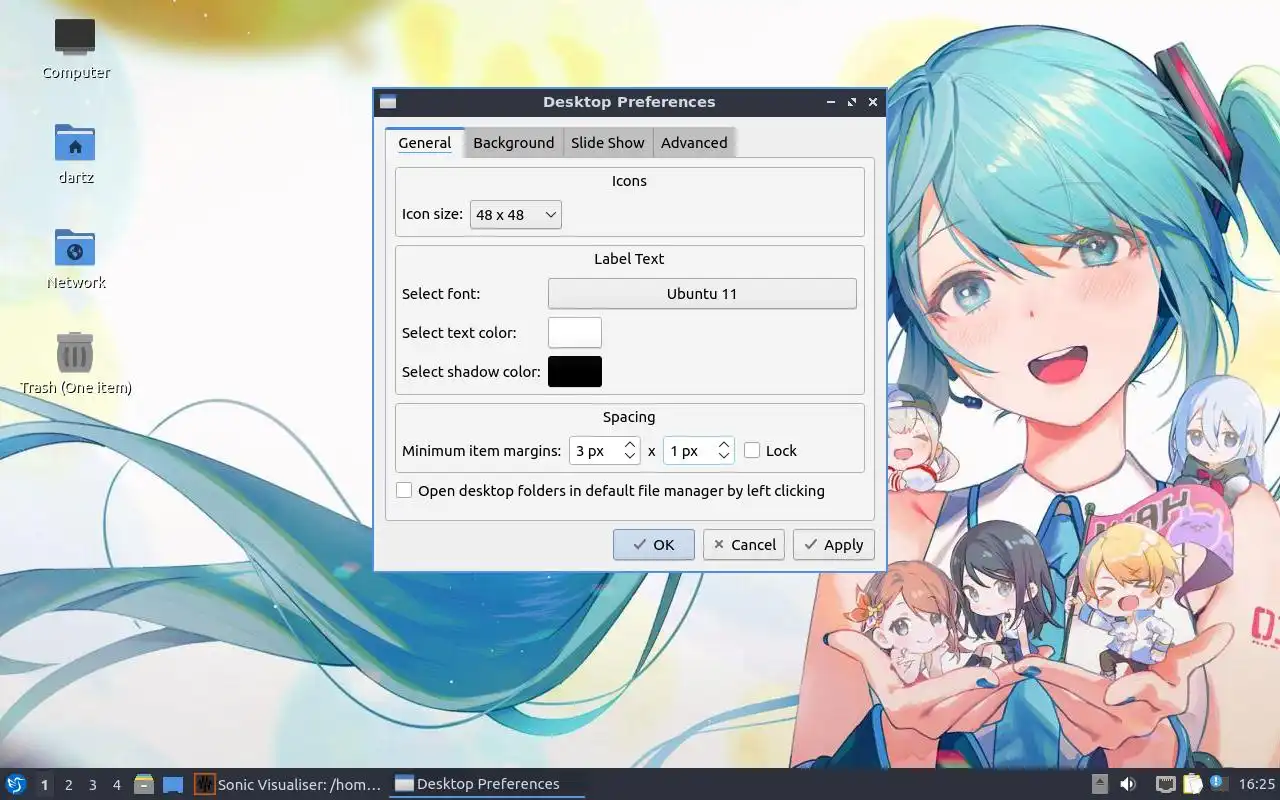Viewport: 1280px width, 800px height.
Task: Click the Apply button
Action: pyautogui.click(x=834, y=545)
